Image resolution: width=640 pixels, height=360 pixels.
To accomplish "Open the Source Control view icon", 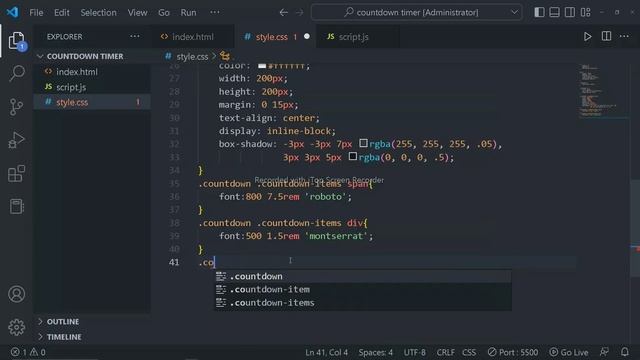I will [x=16, y=107].
